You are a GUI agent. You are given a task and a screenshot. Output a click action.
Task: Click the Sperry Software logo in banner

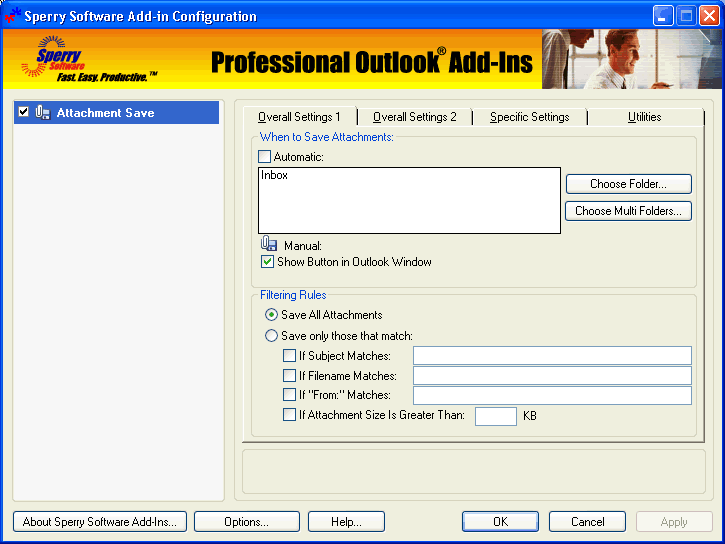pos(54,59)
